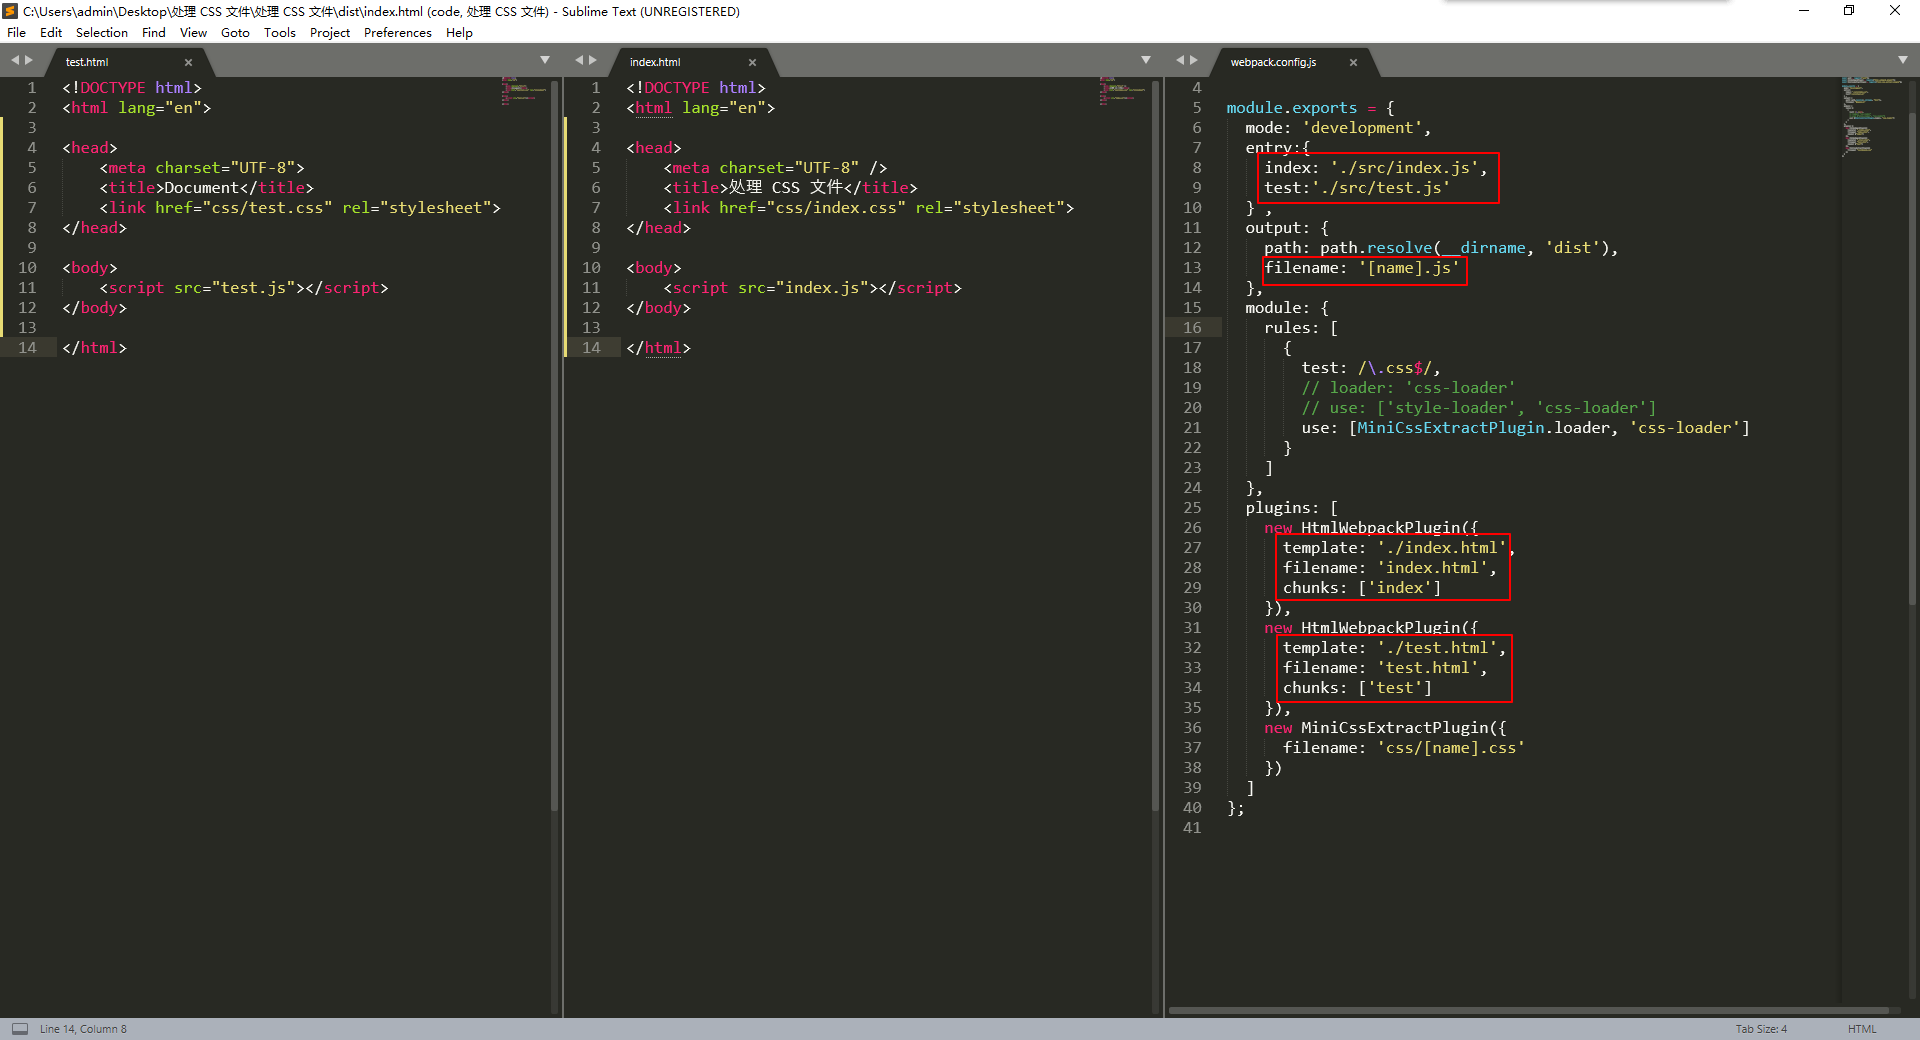Click template './index.html' line
This screenshot has width=1920, height=1040.
[1398, 548]
